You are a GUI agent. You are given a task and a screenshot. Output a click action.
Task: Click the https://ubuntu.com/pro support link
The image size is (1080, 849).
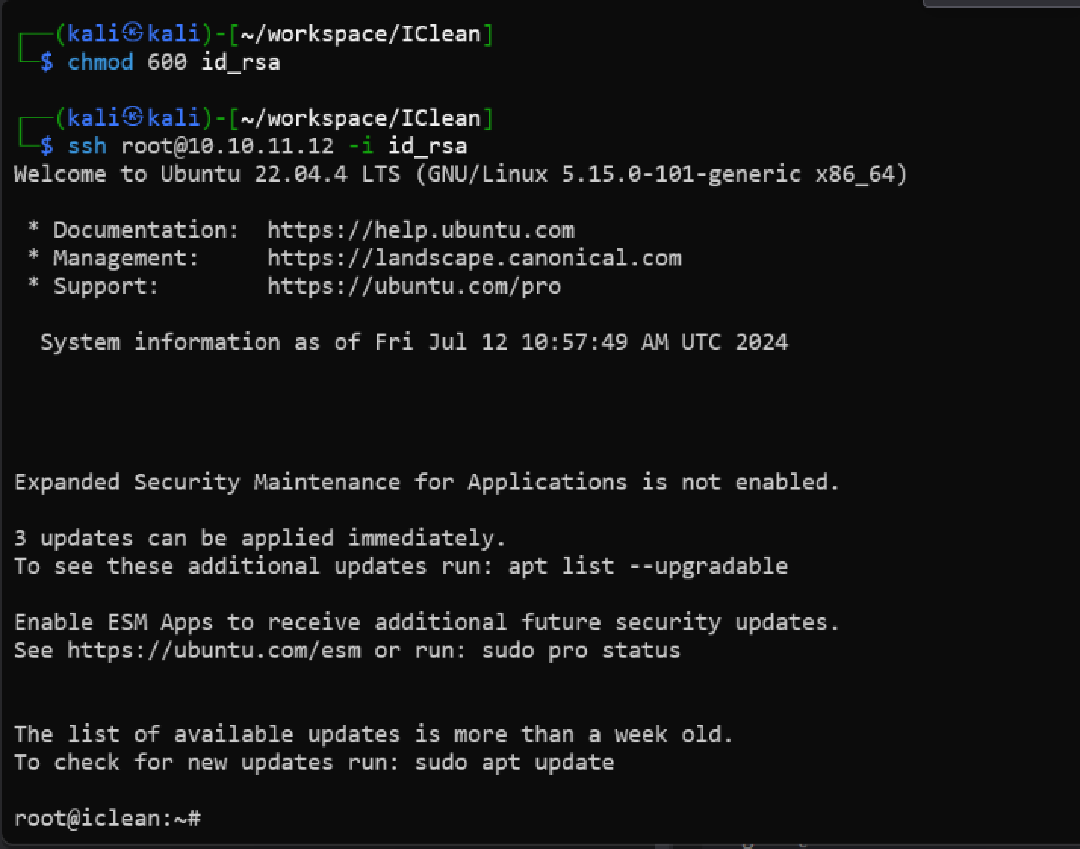pos(413,287)
